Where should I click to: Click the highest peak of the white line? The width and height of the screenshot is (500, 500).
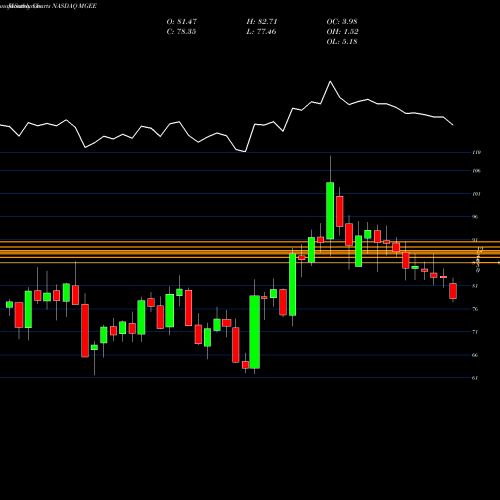point(330,82)
